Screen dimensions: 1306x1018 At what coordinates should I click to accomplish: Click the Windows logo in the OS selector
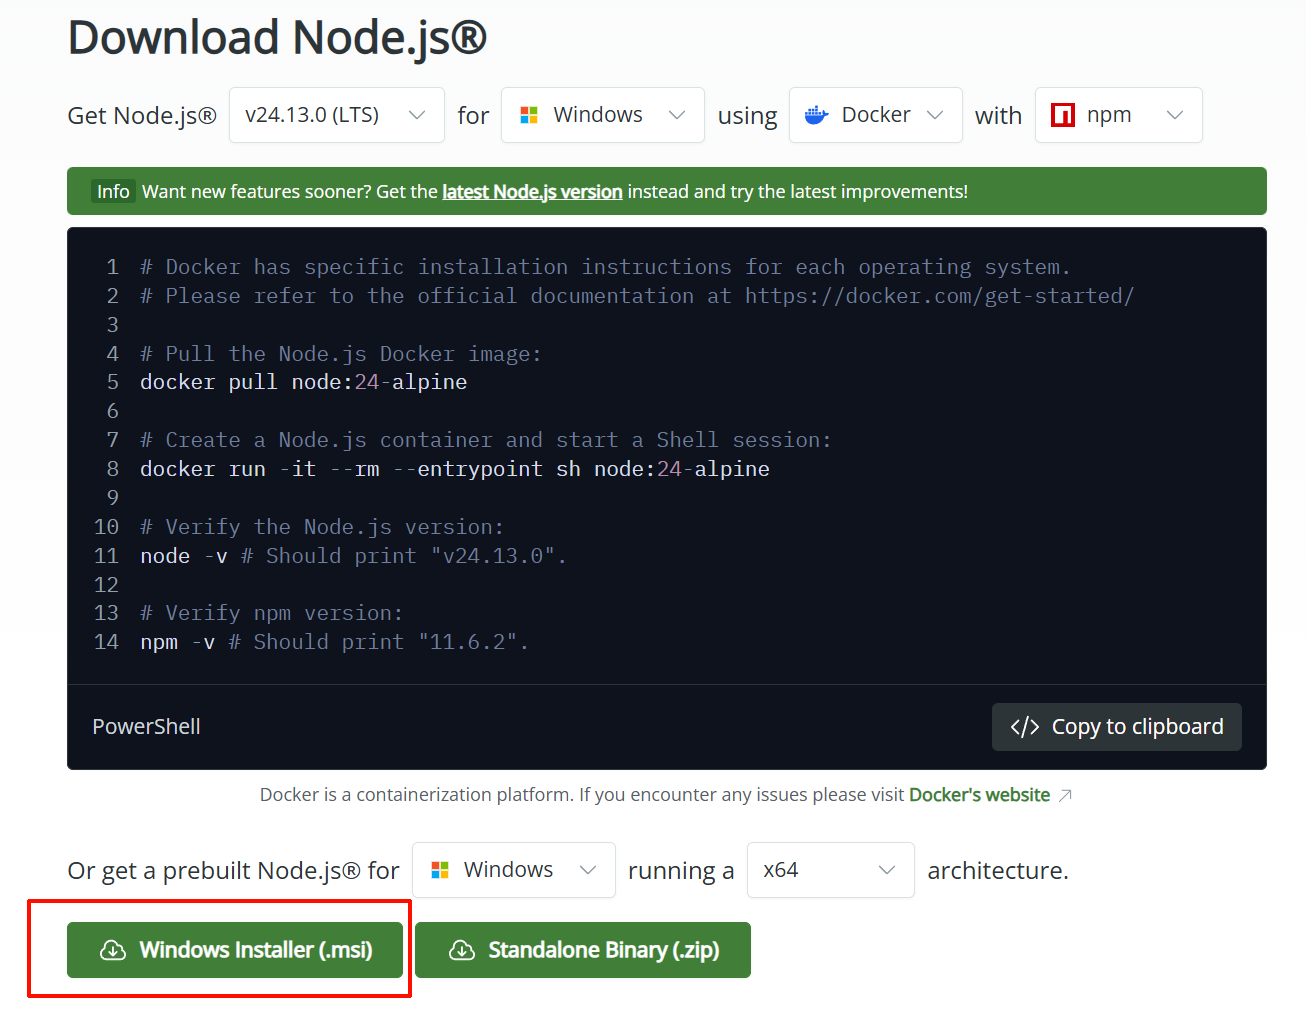click(529, 114)
